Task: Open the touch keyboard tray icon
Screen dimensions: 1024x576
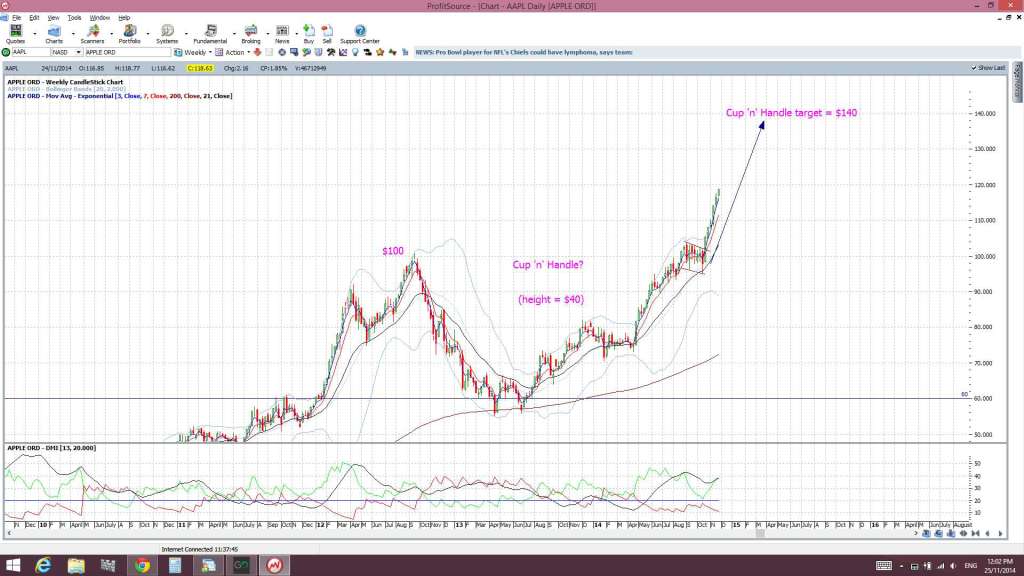Action: pyautogui.click(x=884, y=566)
